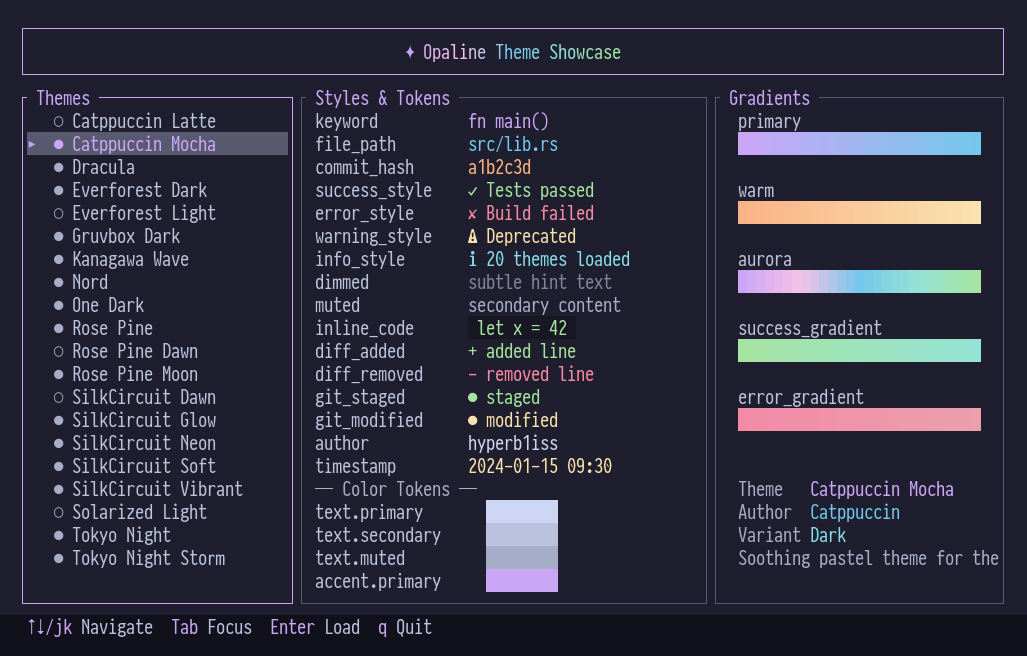Select the highlighted Catppuccin Mocha theme row
The image size is (1027, 656).
pyautogui.click(x=157, y=144)
